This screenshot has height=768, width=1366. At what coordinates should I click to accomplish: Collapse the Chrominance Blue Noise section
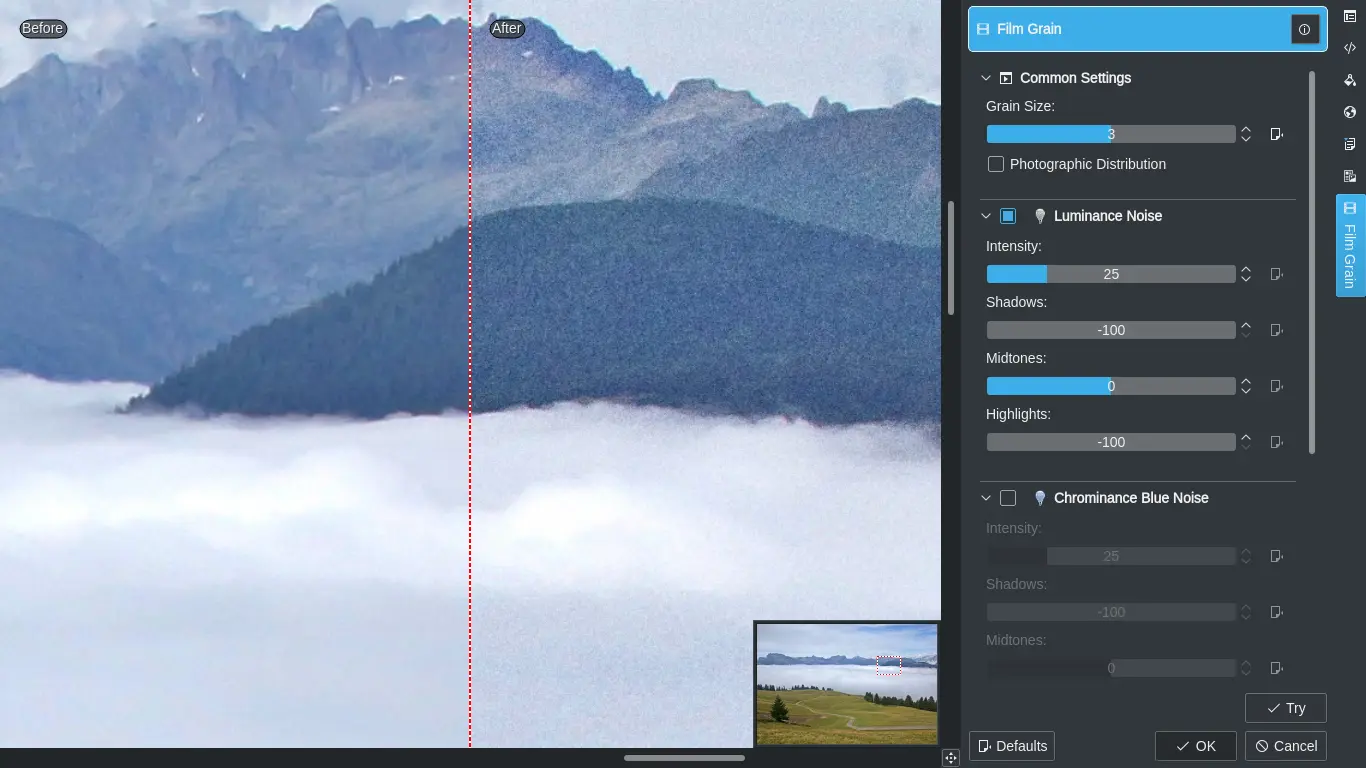pyautogui.click(x=985, y=497)
